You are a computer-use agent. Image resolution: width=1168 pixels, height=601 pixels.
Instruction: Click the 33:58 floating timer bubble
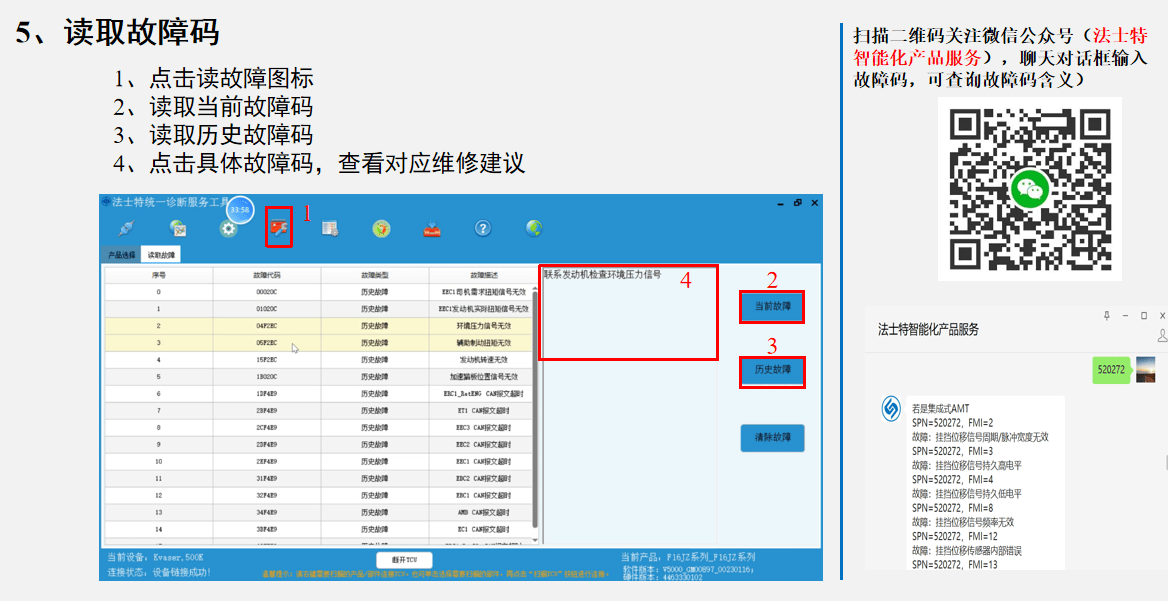(240, 210)
